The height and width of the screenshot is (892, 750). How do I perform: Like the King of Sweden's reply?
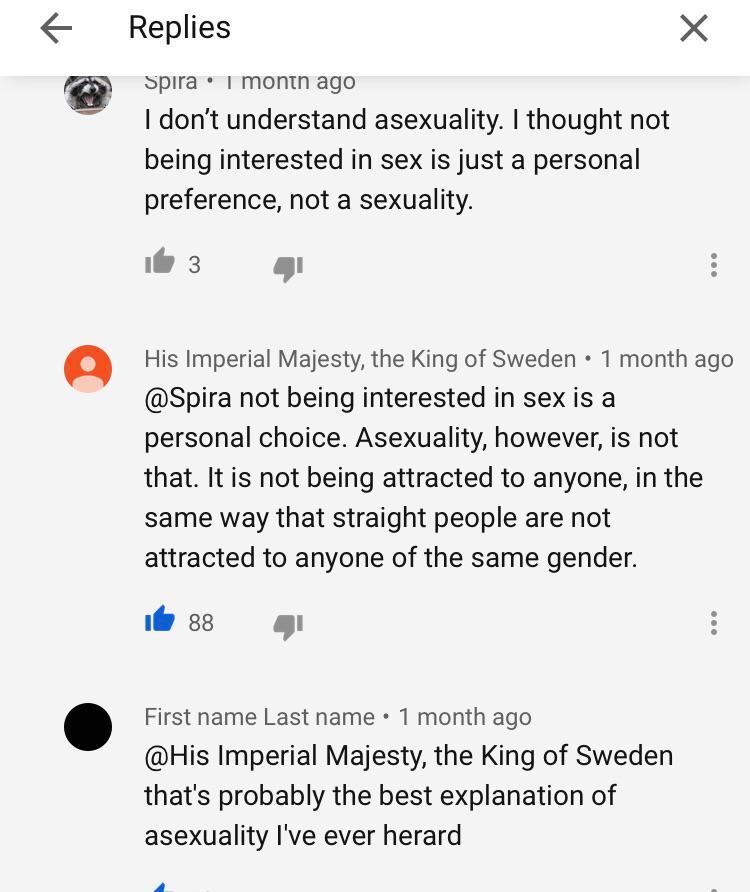(160, 621)
